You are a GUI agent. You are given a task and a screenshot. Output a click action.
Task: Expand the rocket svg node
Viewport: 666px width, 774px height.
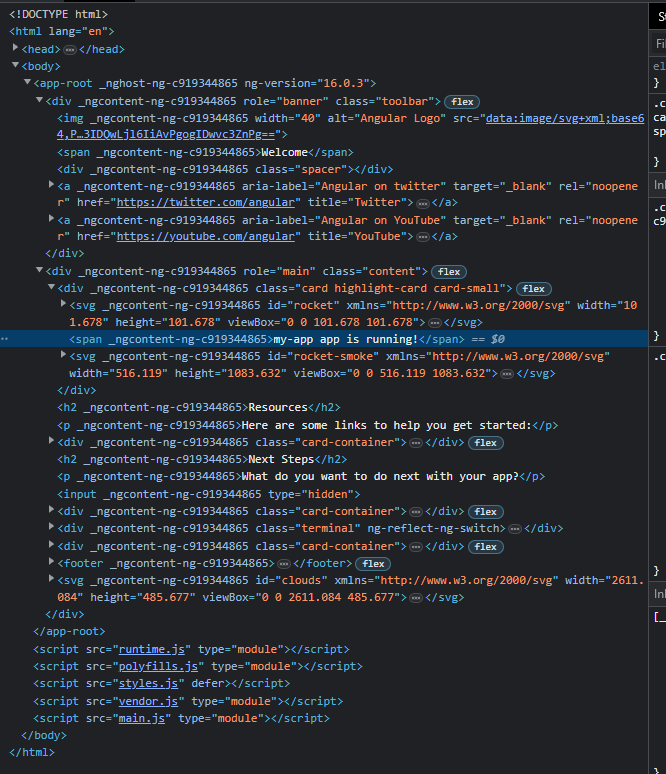click(63, 304)
